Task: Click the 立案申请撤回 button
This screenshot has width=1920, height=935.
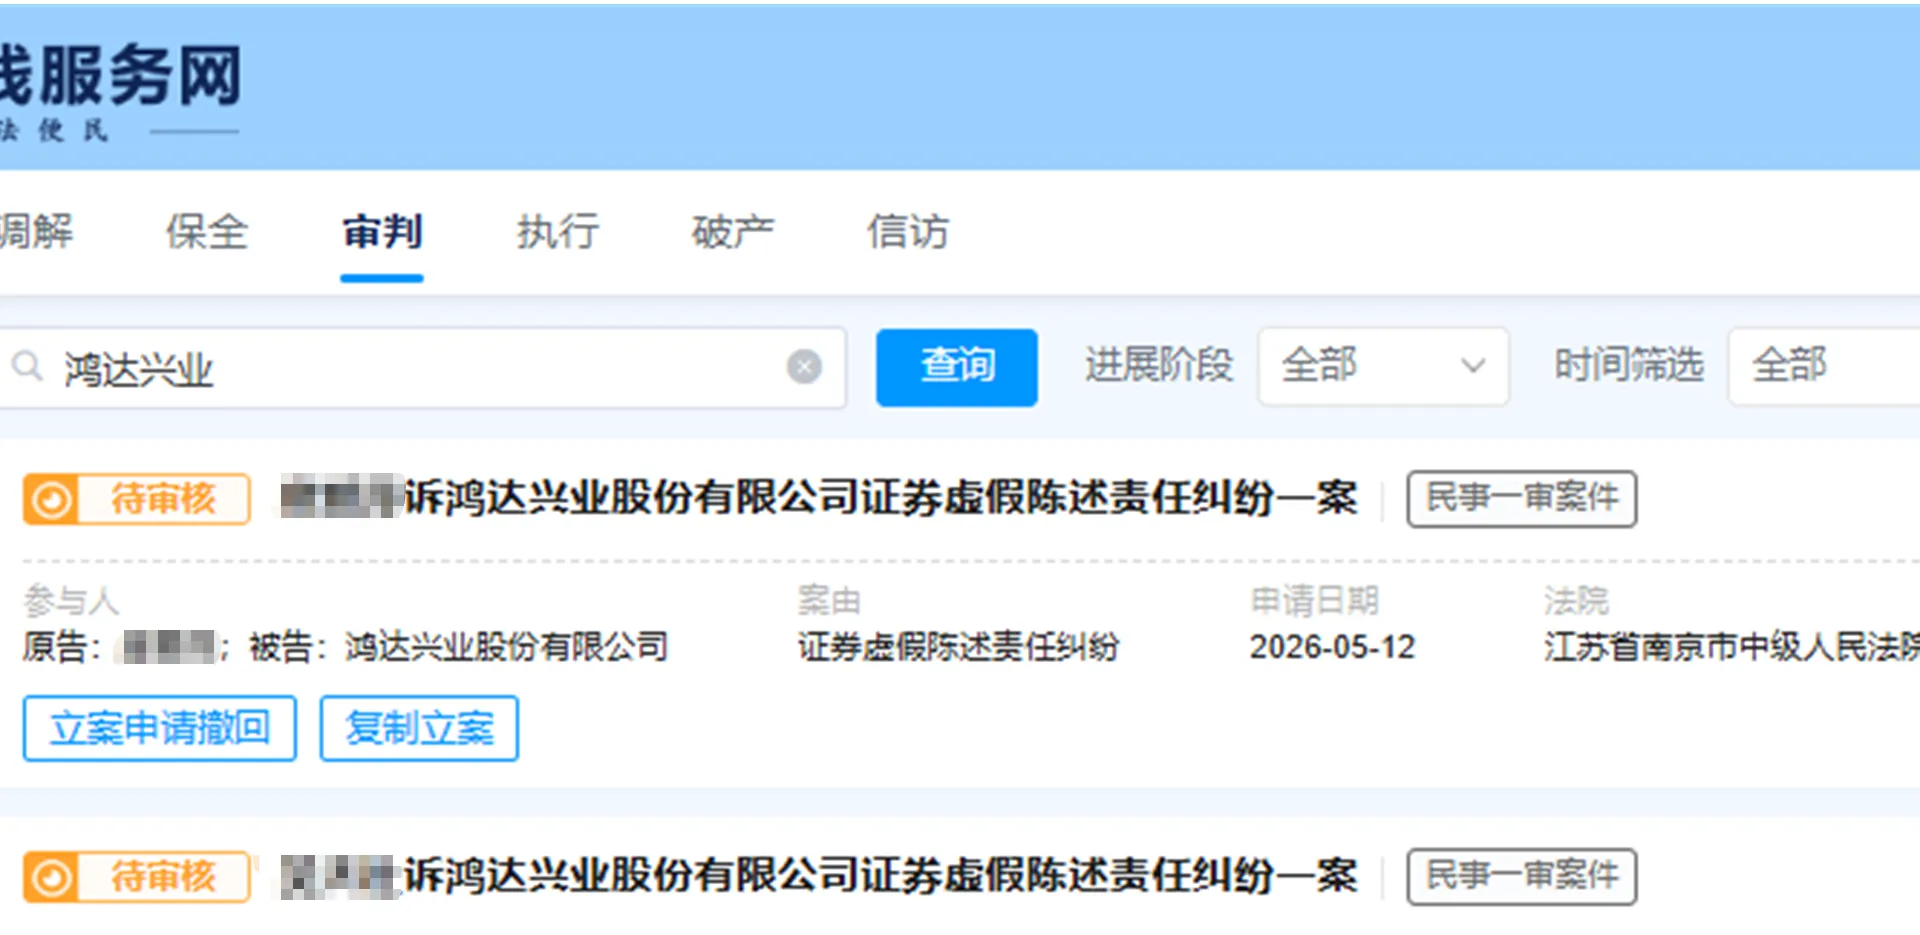Action: click(160, 728)
